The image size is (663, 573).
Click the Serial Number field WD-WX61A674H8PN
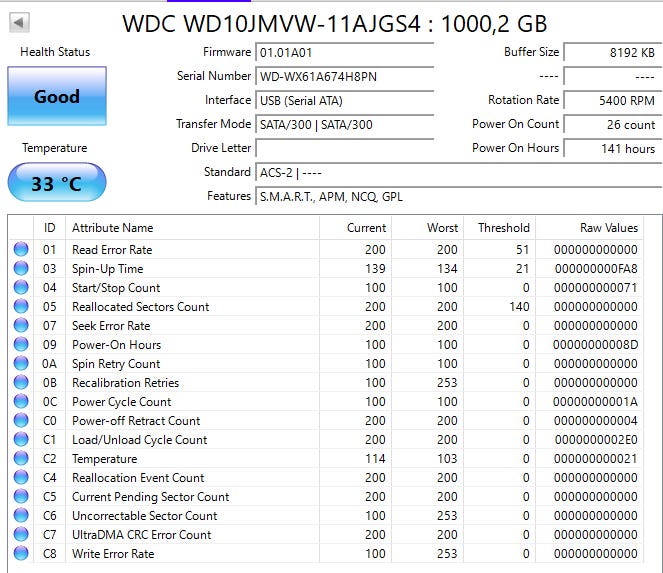click(x=345, y=77)
